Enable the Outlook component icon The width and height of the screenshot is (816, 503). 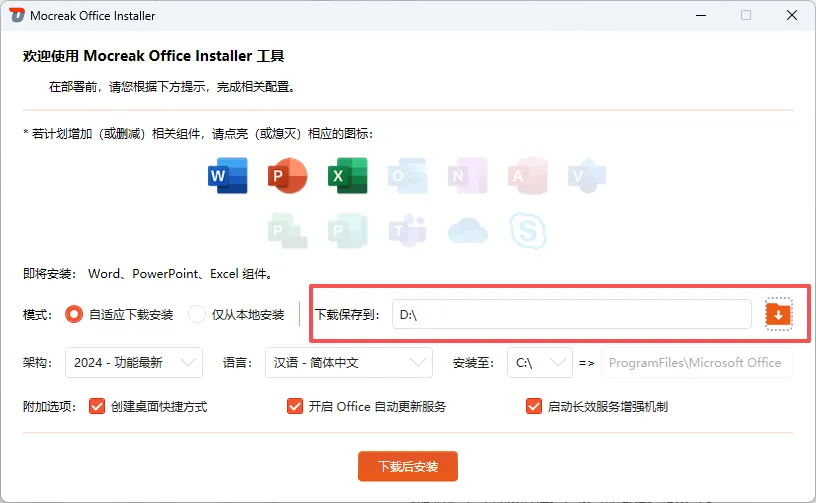point(407,176)
